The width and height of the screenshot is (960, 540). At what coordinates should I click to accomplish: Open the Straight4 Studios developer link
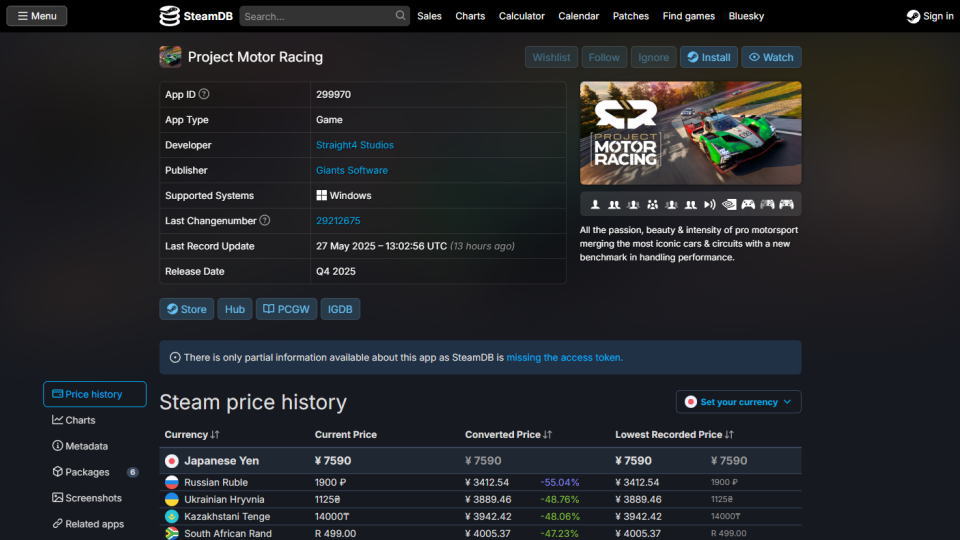[x=354, y=145]
